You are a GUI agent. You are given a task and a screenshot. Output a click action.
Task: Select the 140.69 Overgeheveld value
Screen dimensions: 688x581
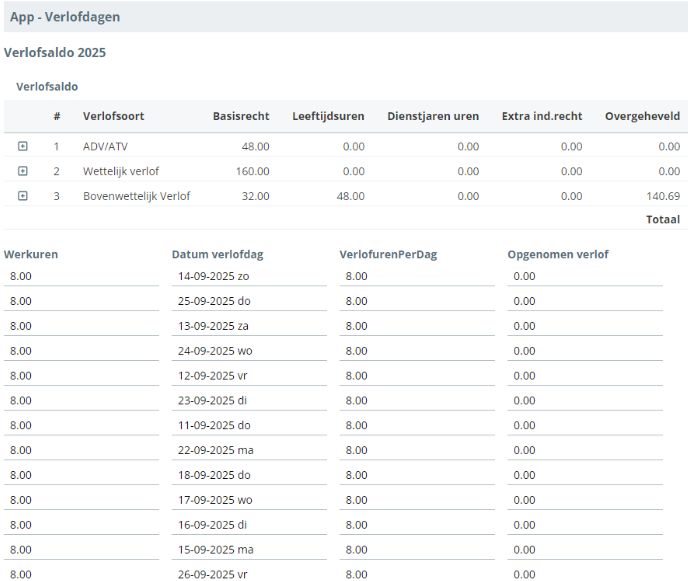[x=662, y=196]
